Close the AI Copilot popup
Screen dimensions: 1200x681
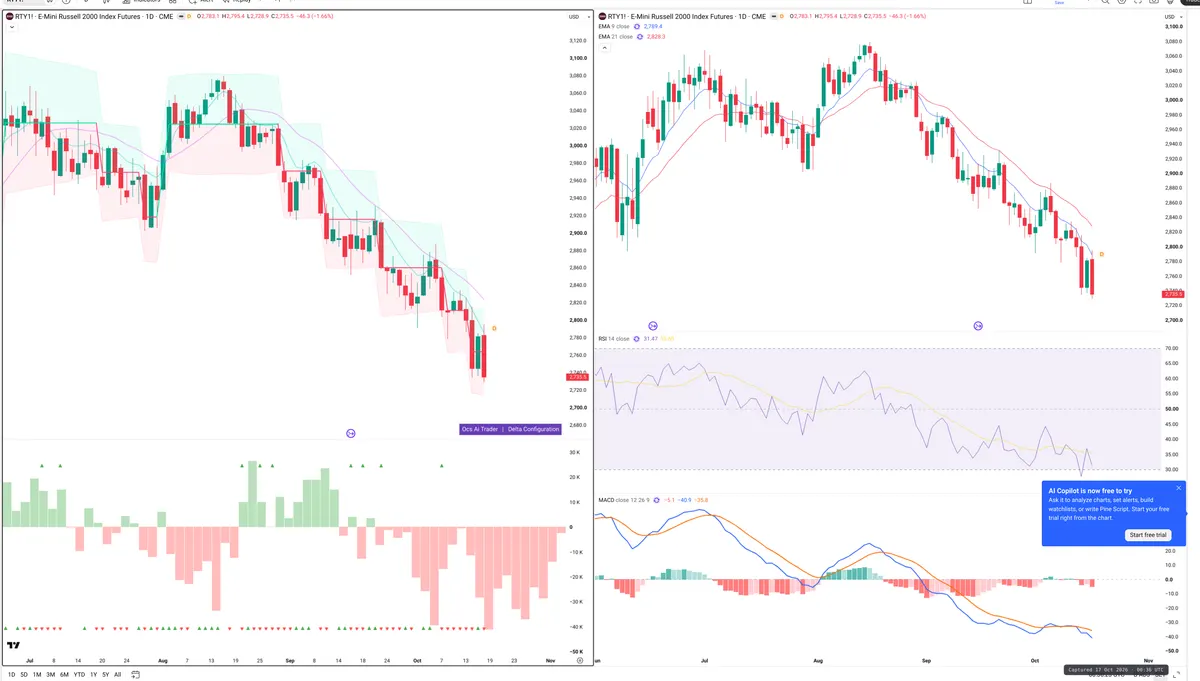pos(1178,488)
